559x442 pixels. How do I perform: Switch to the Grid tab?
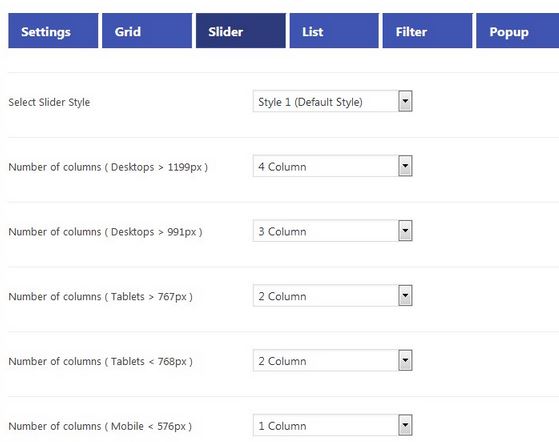click(x=147, y=31)
